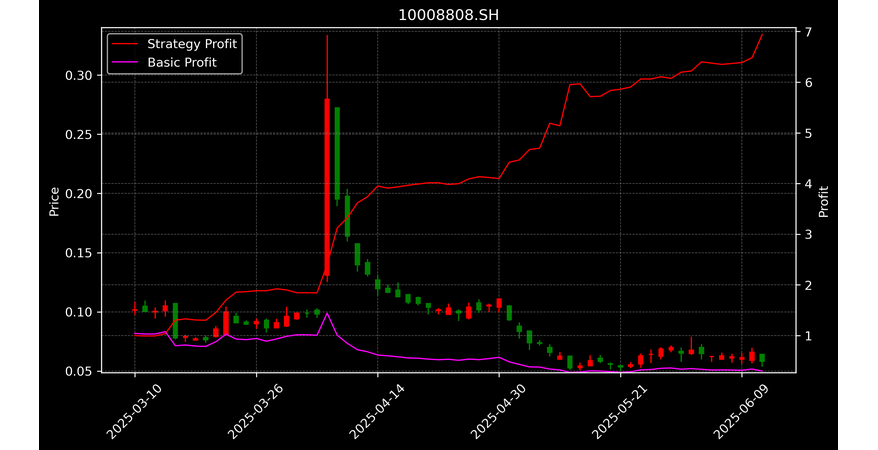Click the profit axis value 2

tap(806, 285)
